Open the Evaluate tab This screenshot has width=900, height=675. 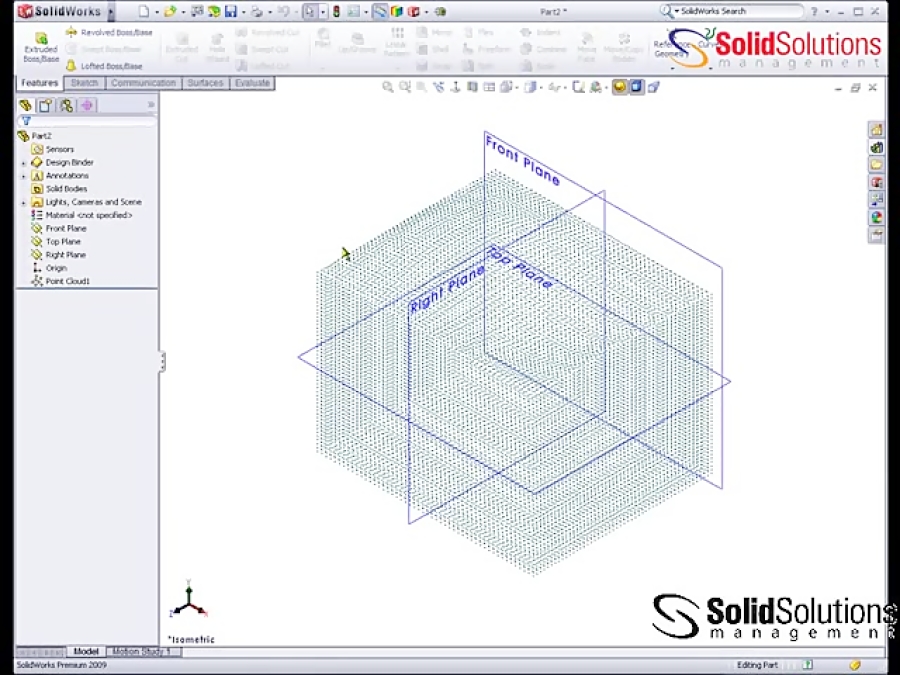coord(252,83)
